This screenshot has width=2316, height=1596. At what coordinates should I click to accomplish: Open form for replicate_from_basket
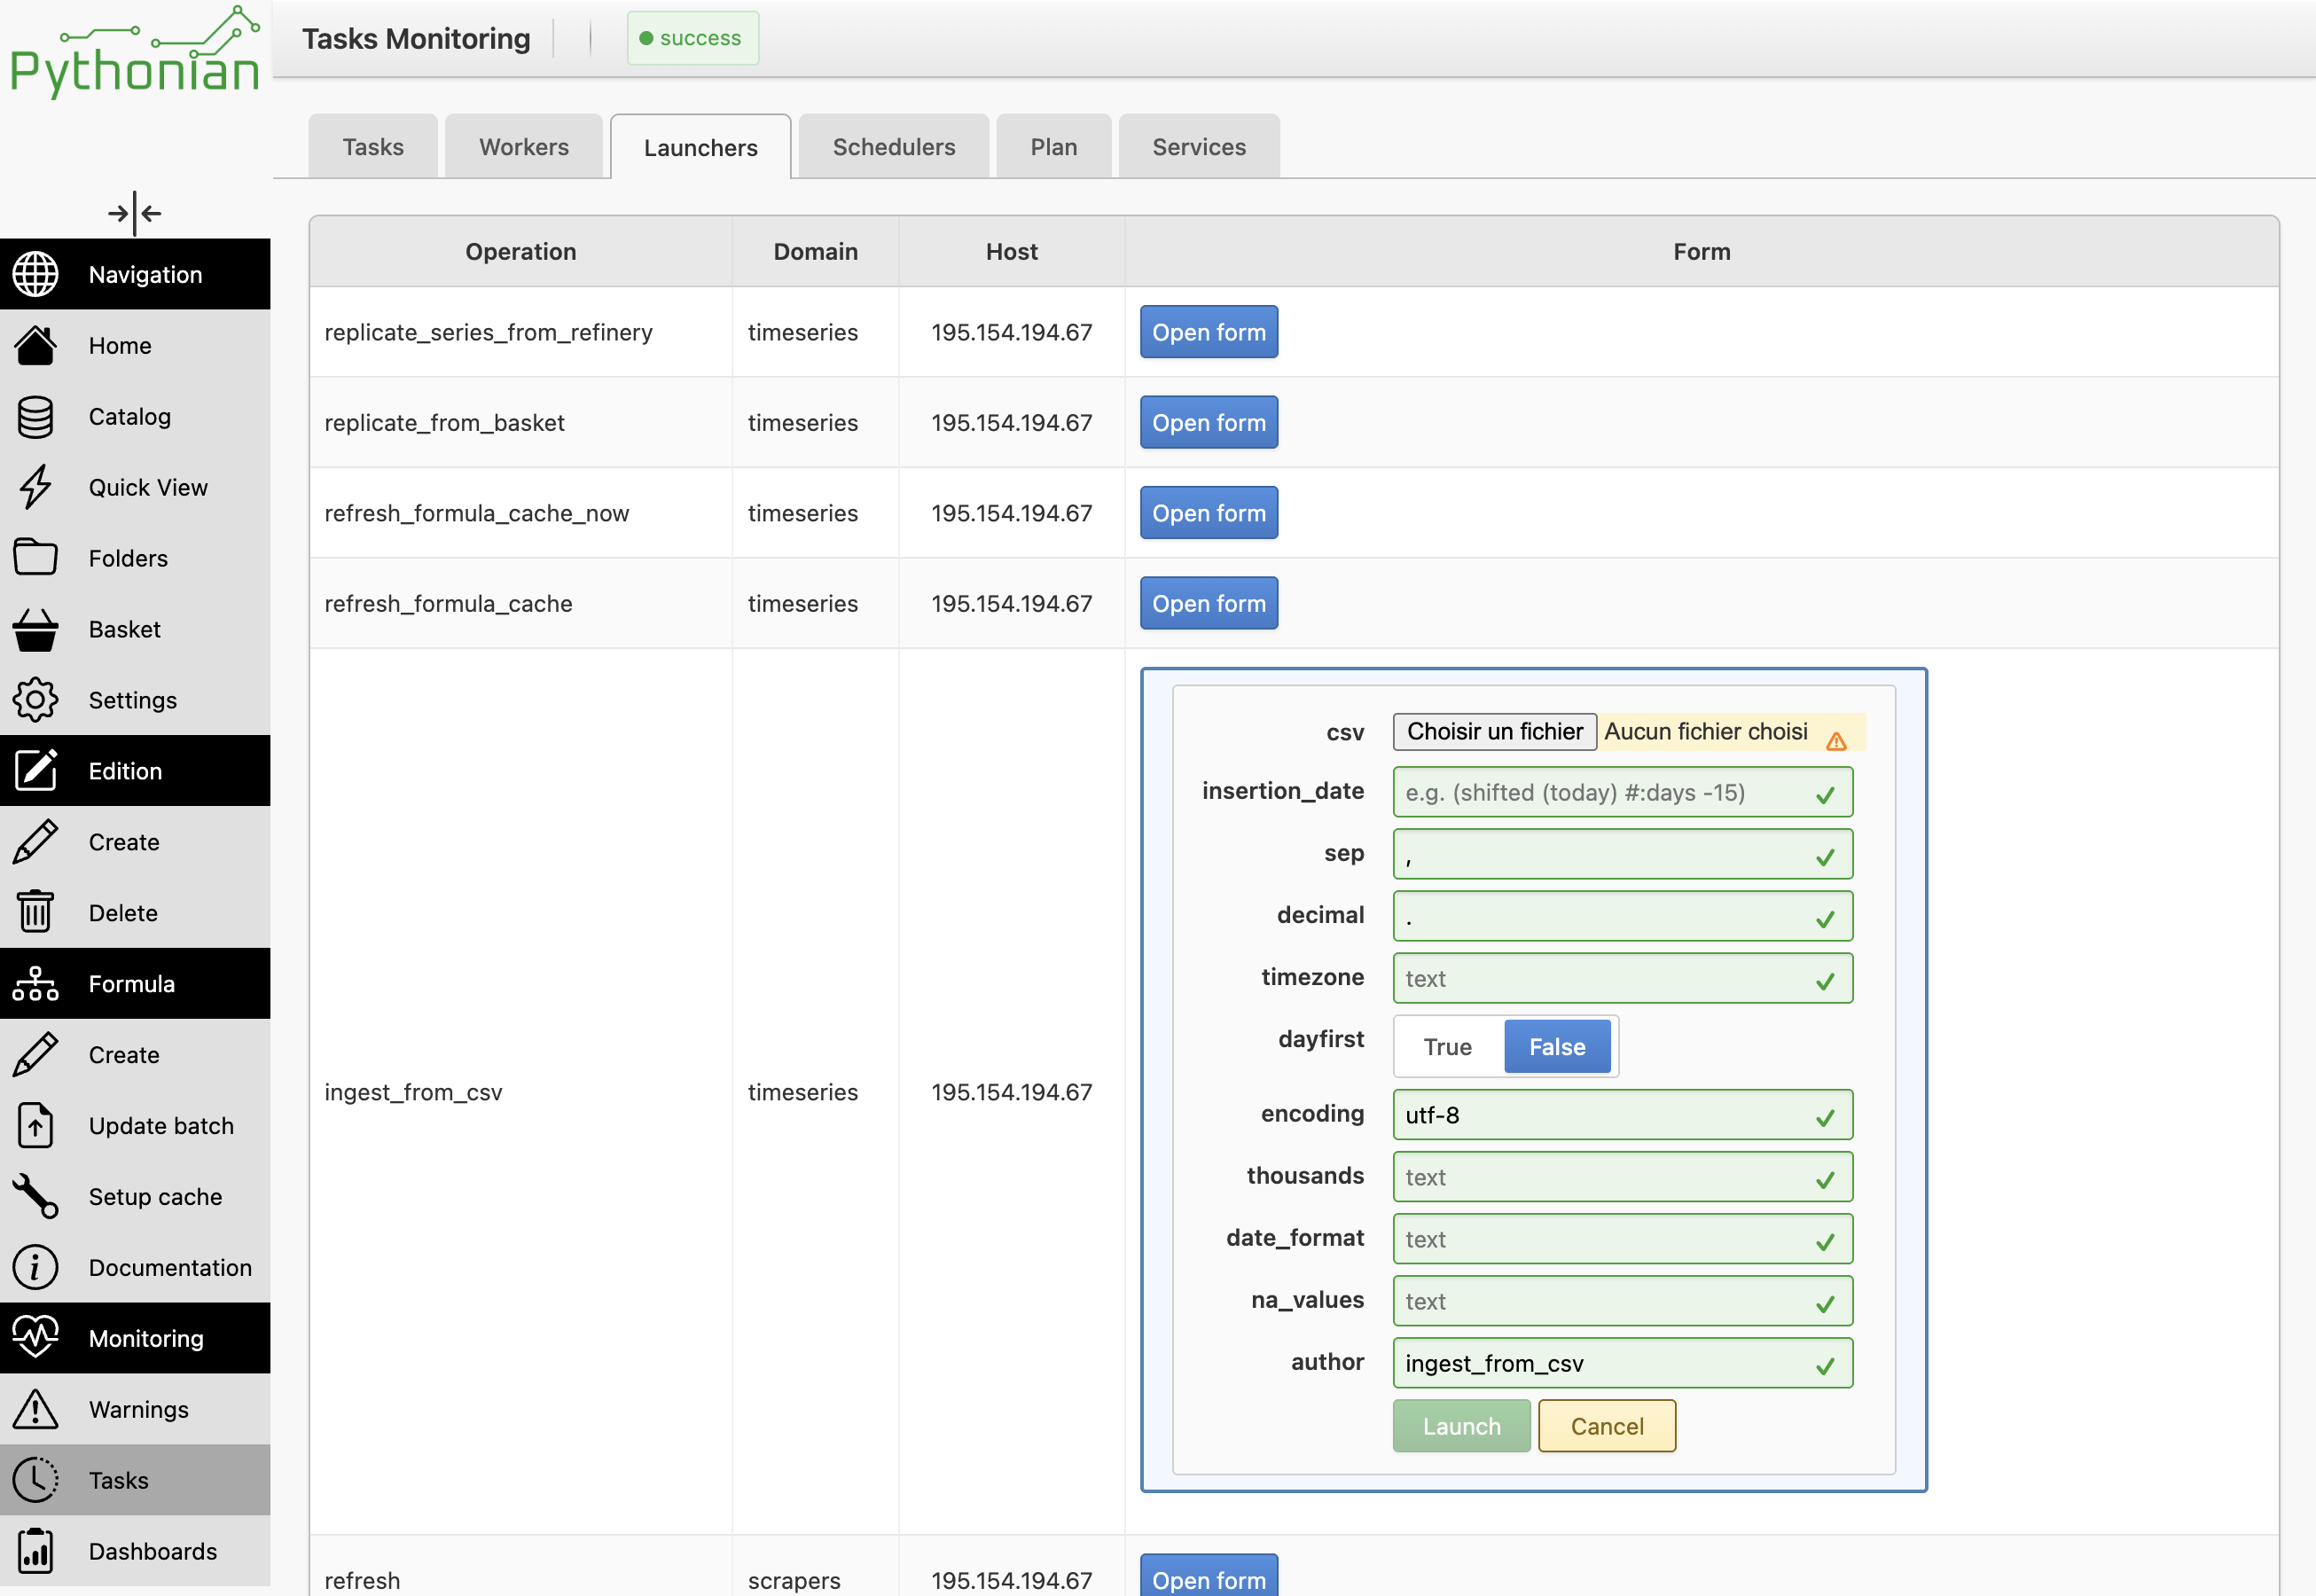(1209, 422)
